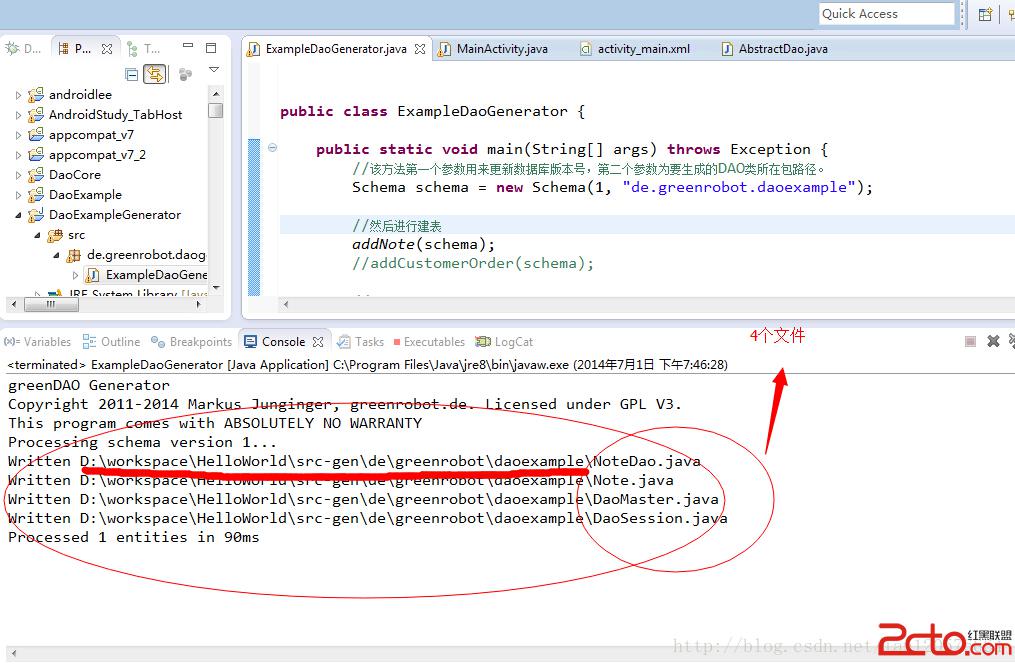1015x666 pixels.
Task: Click the terminated ExampleDaoGenerator status line
Action: click(368, 365)
